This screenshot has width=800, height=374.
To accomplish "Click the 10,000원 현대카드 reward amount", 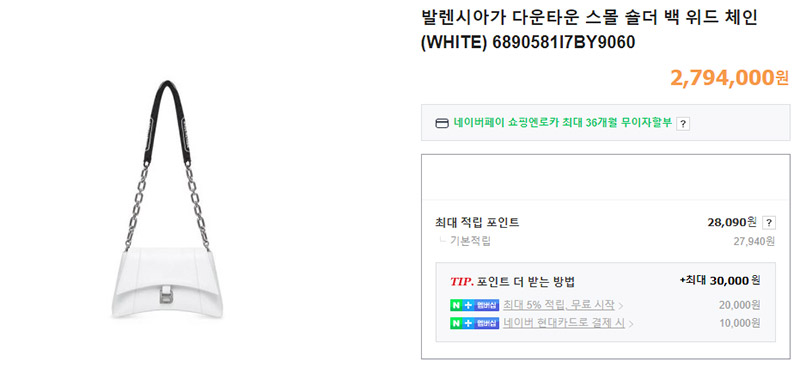I will [x=740, y=323].
